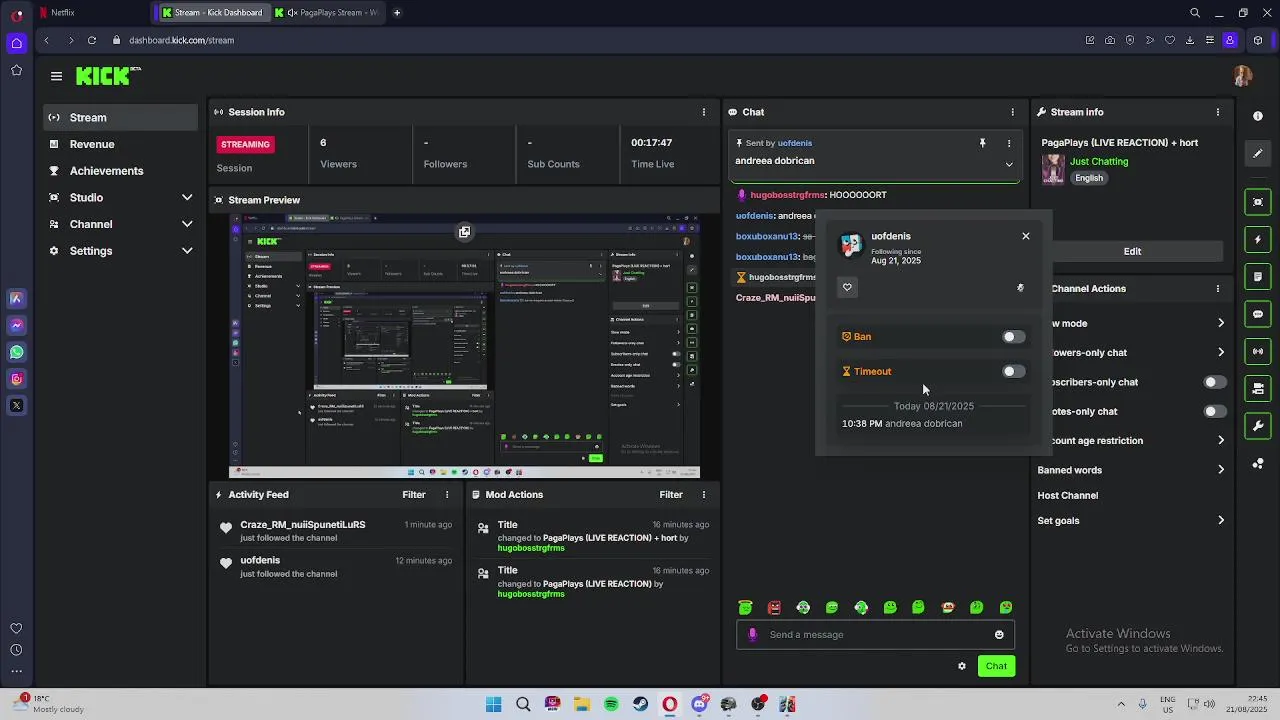The width and height of the screenshot is (1280, 720).
Task: Close the uofdenis user card
Action: pyautogui.click(x=1025, y=236)
